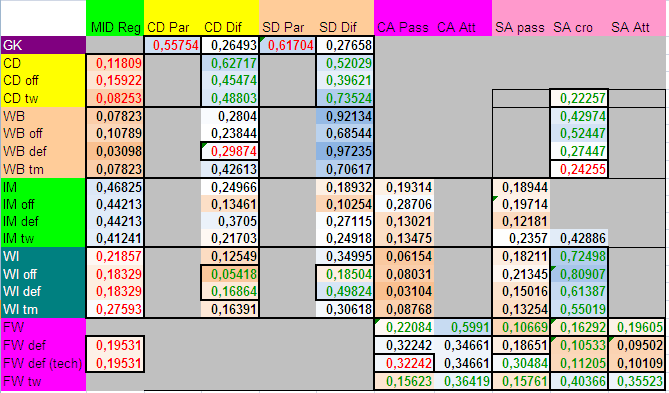Viewport: 669px width, 393px height.
Task: Click FW tw SA Att value 0,35523
Action: pyautogui.click(x=637, y=381)
